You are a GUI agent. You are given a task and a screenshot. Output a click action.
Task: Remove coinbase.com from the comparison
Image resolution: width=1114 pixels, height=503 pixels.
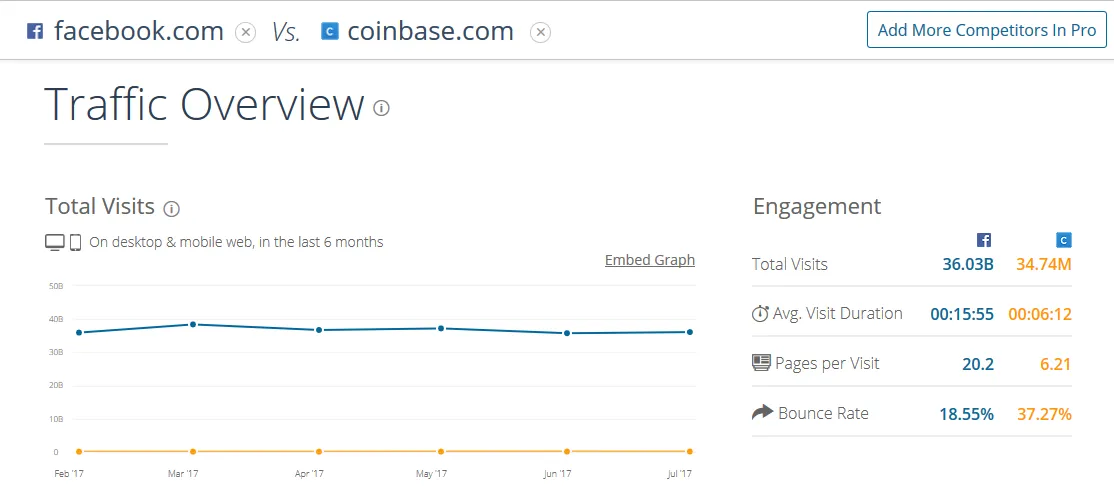(x=540, y=32)
